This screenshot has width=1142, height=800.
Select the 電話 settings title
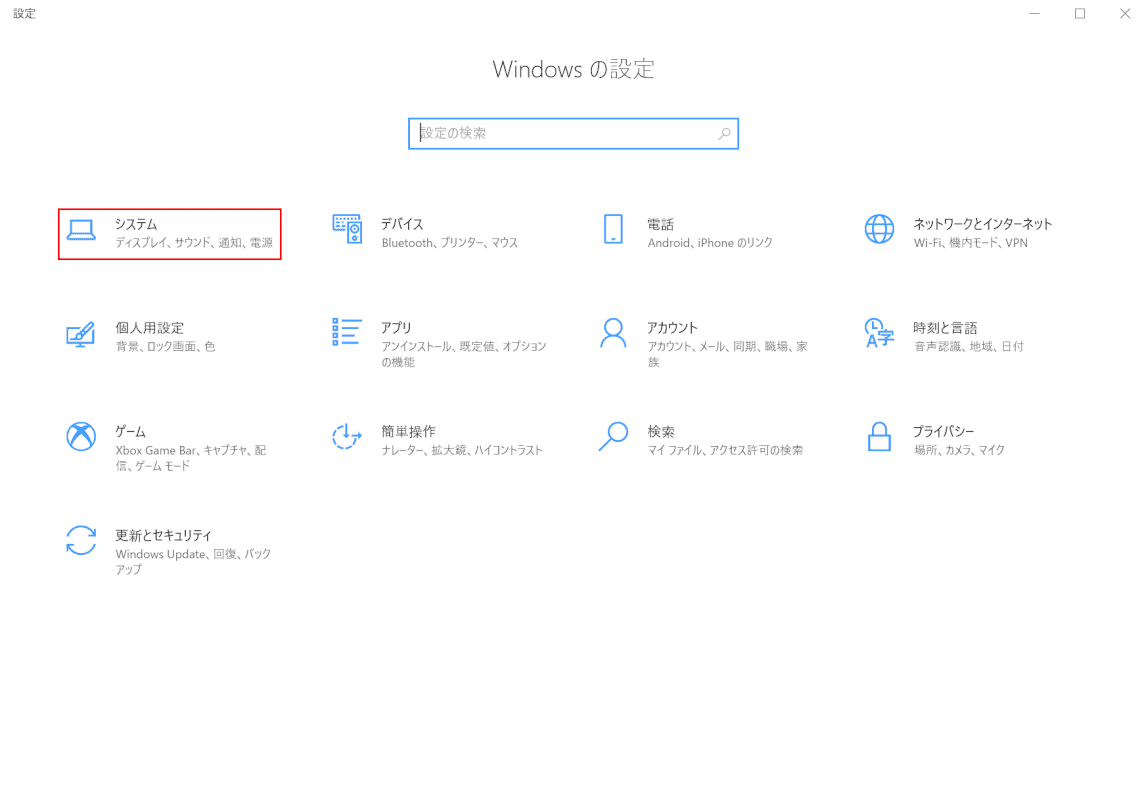tap(661, 224)
